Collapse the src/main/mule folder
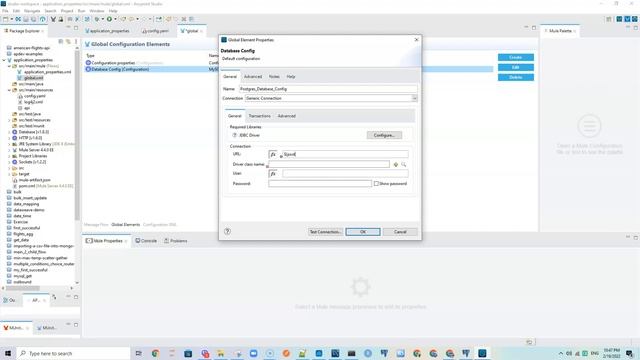640x360 pixels. 9,66
